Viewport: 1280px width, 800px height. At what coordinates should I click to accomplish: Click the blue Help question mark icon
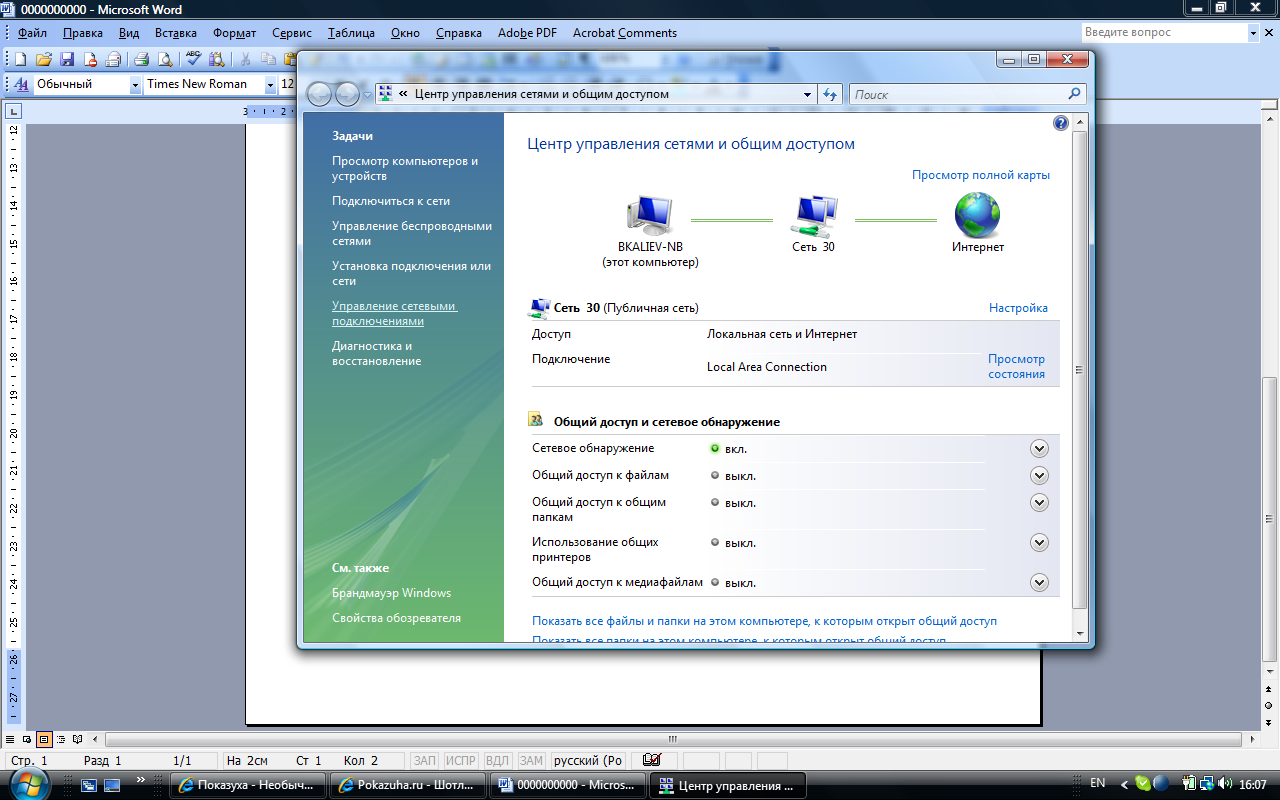[x=1061, y=123]
